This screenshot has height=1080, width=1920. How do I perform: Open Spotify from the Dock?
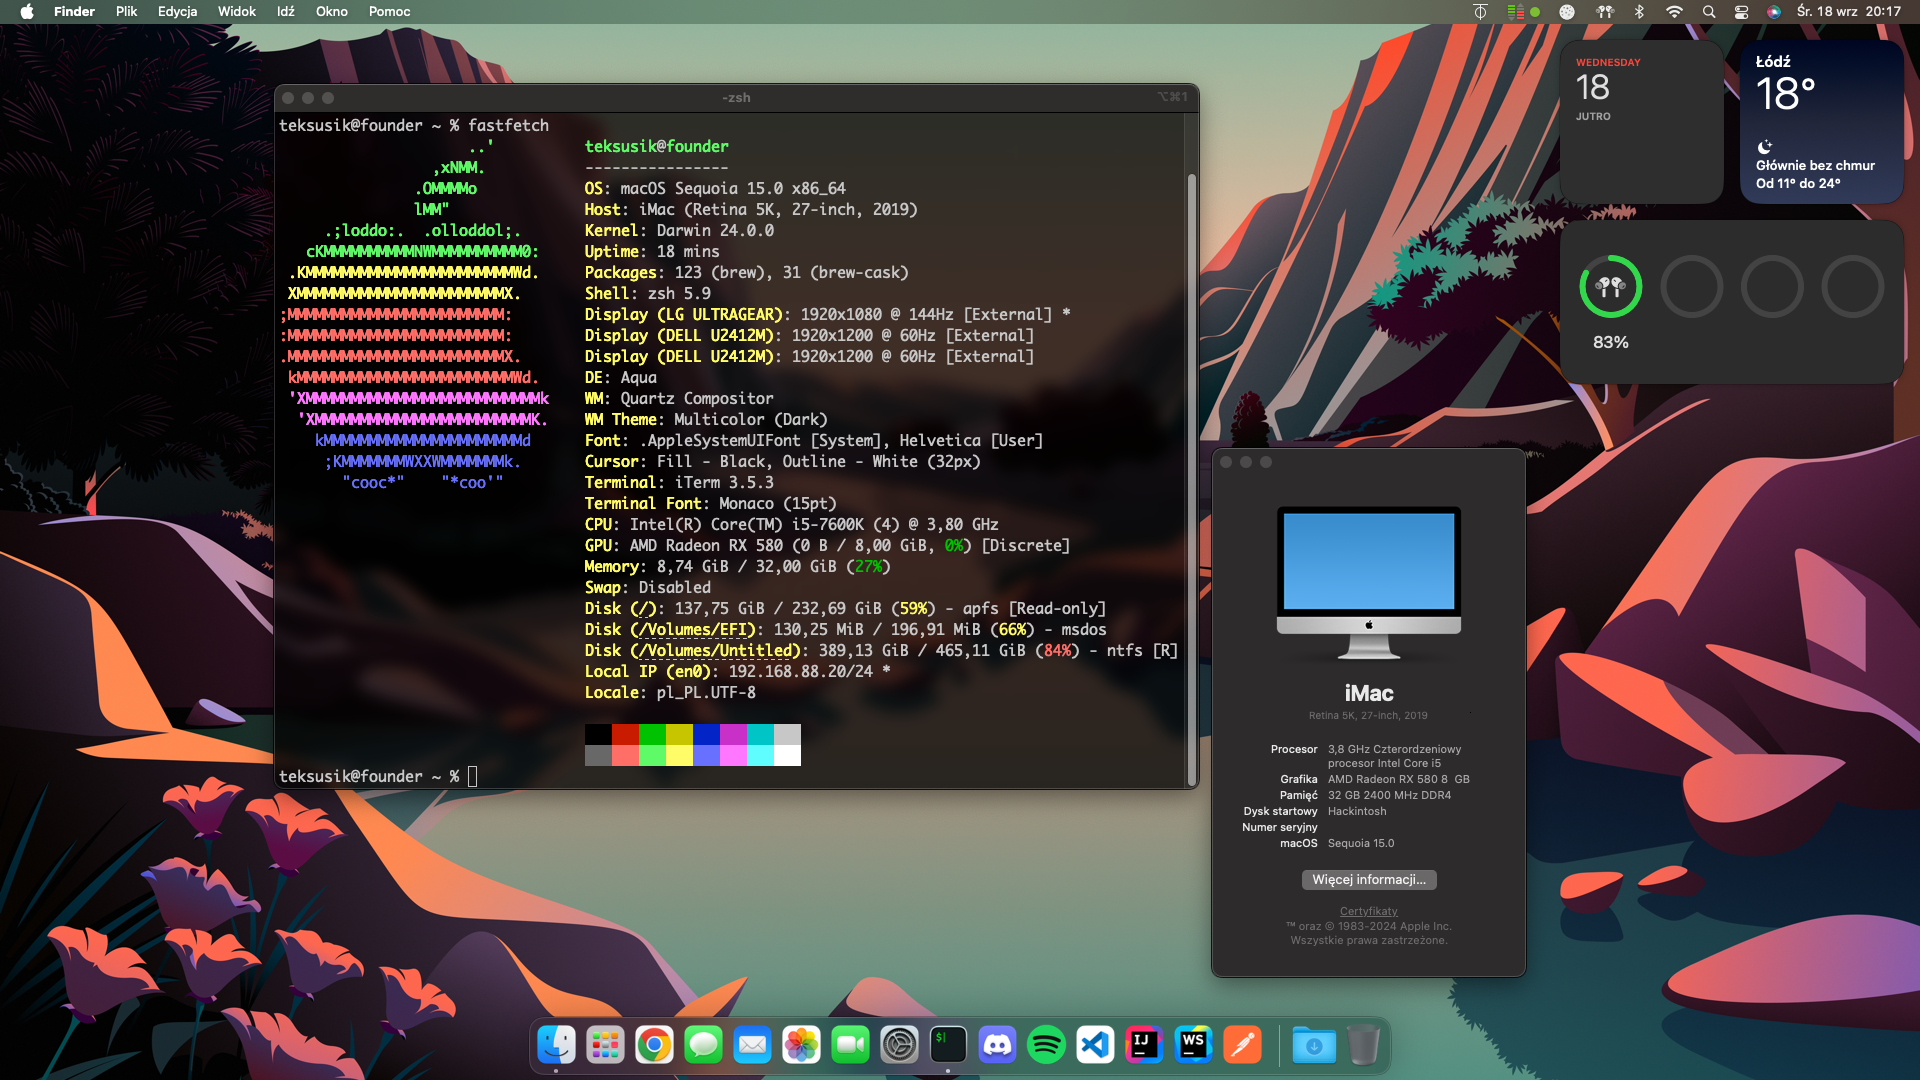pos(1046,1045)
